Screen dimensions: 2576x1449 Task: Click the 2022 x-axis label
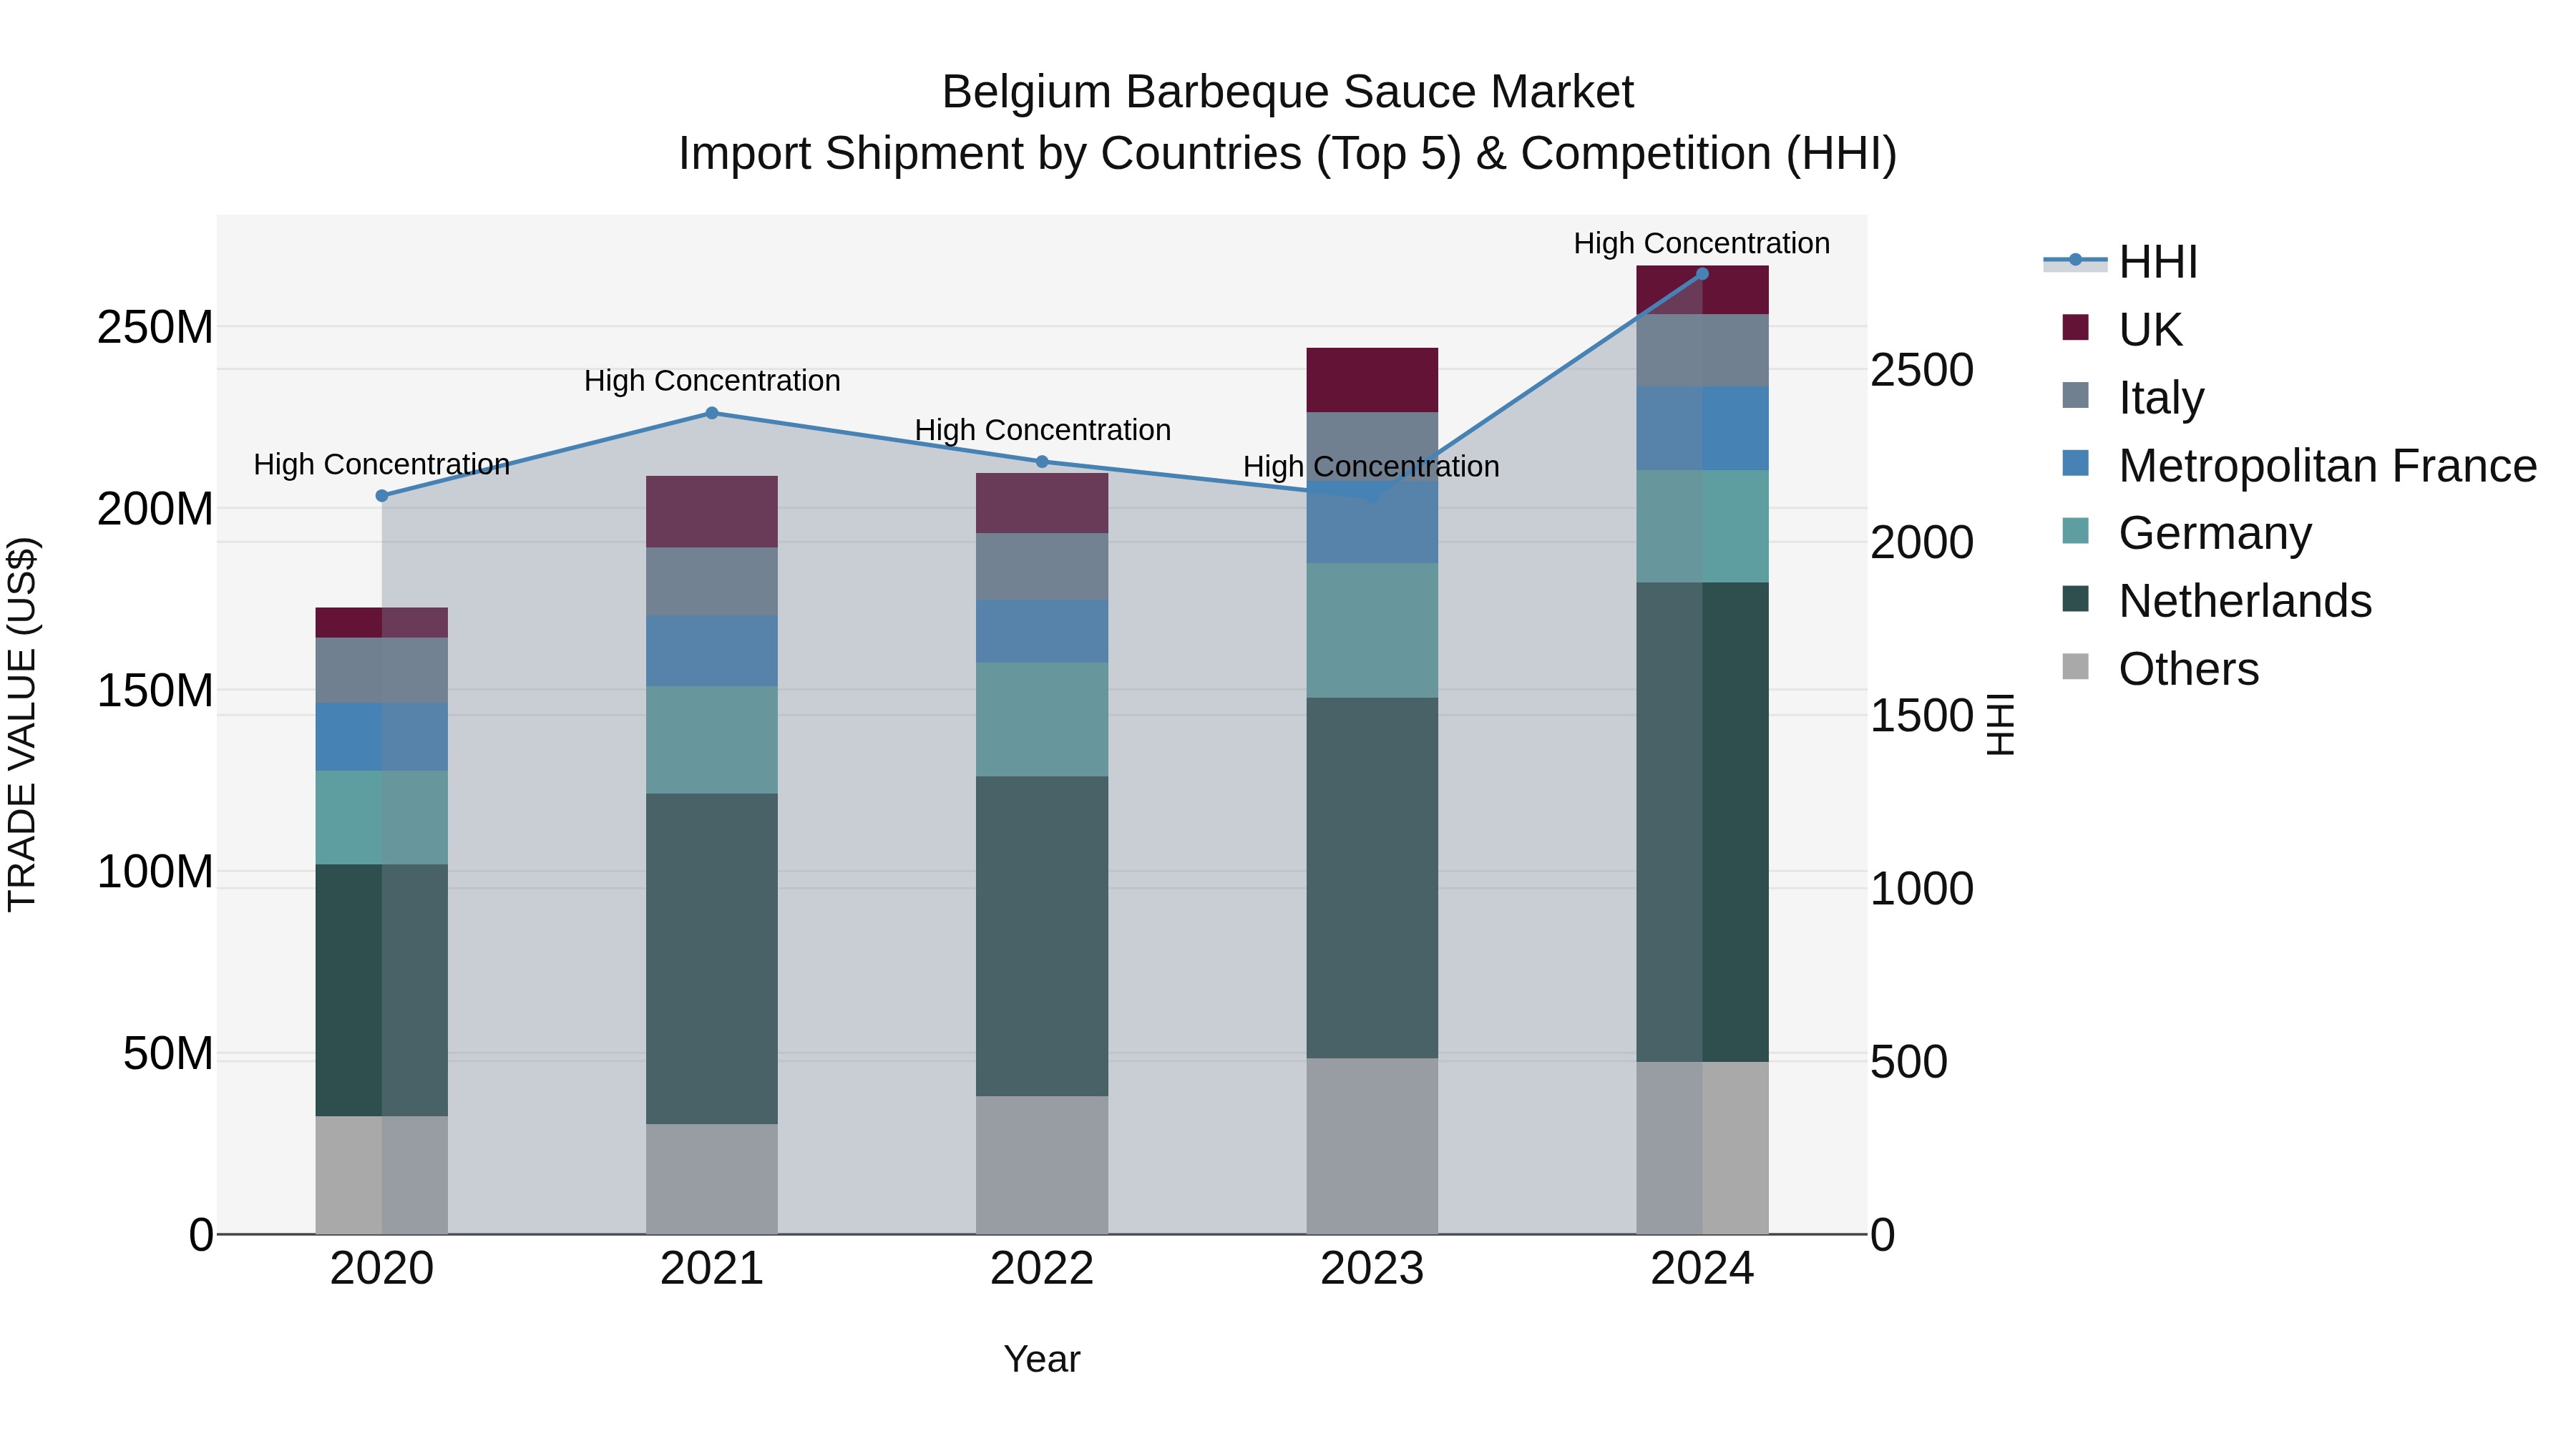point(1042,1269)
